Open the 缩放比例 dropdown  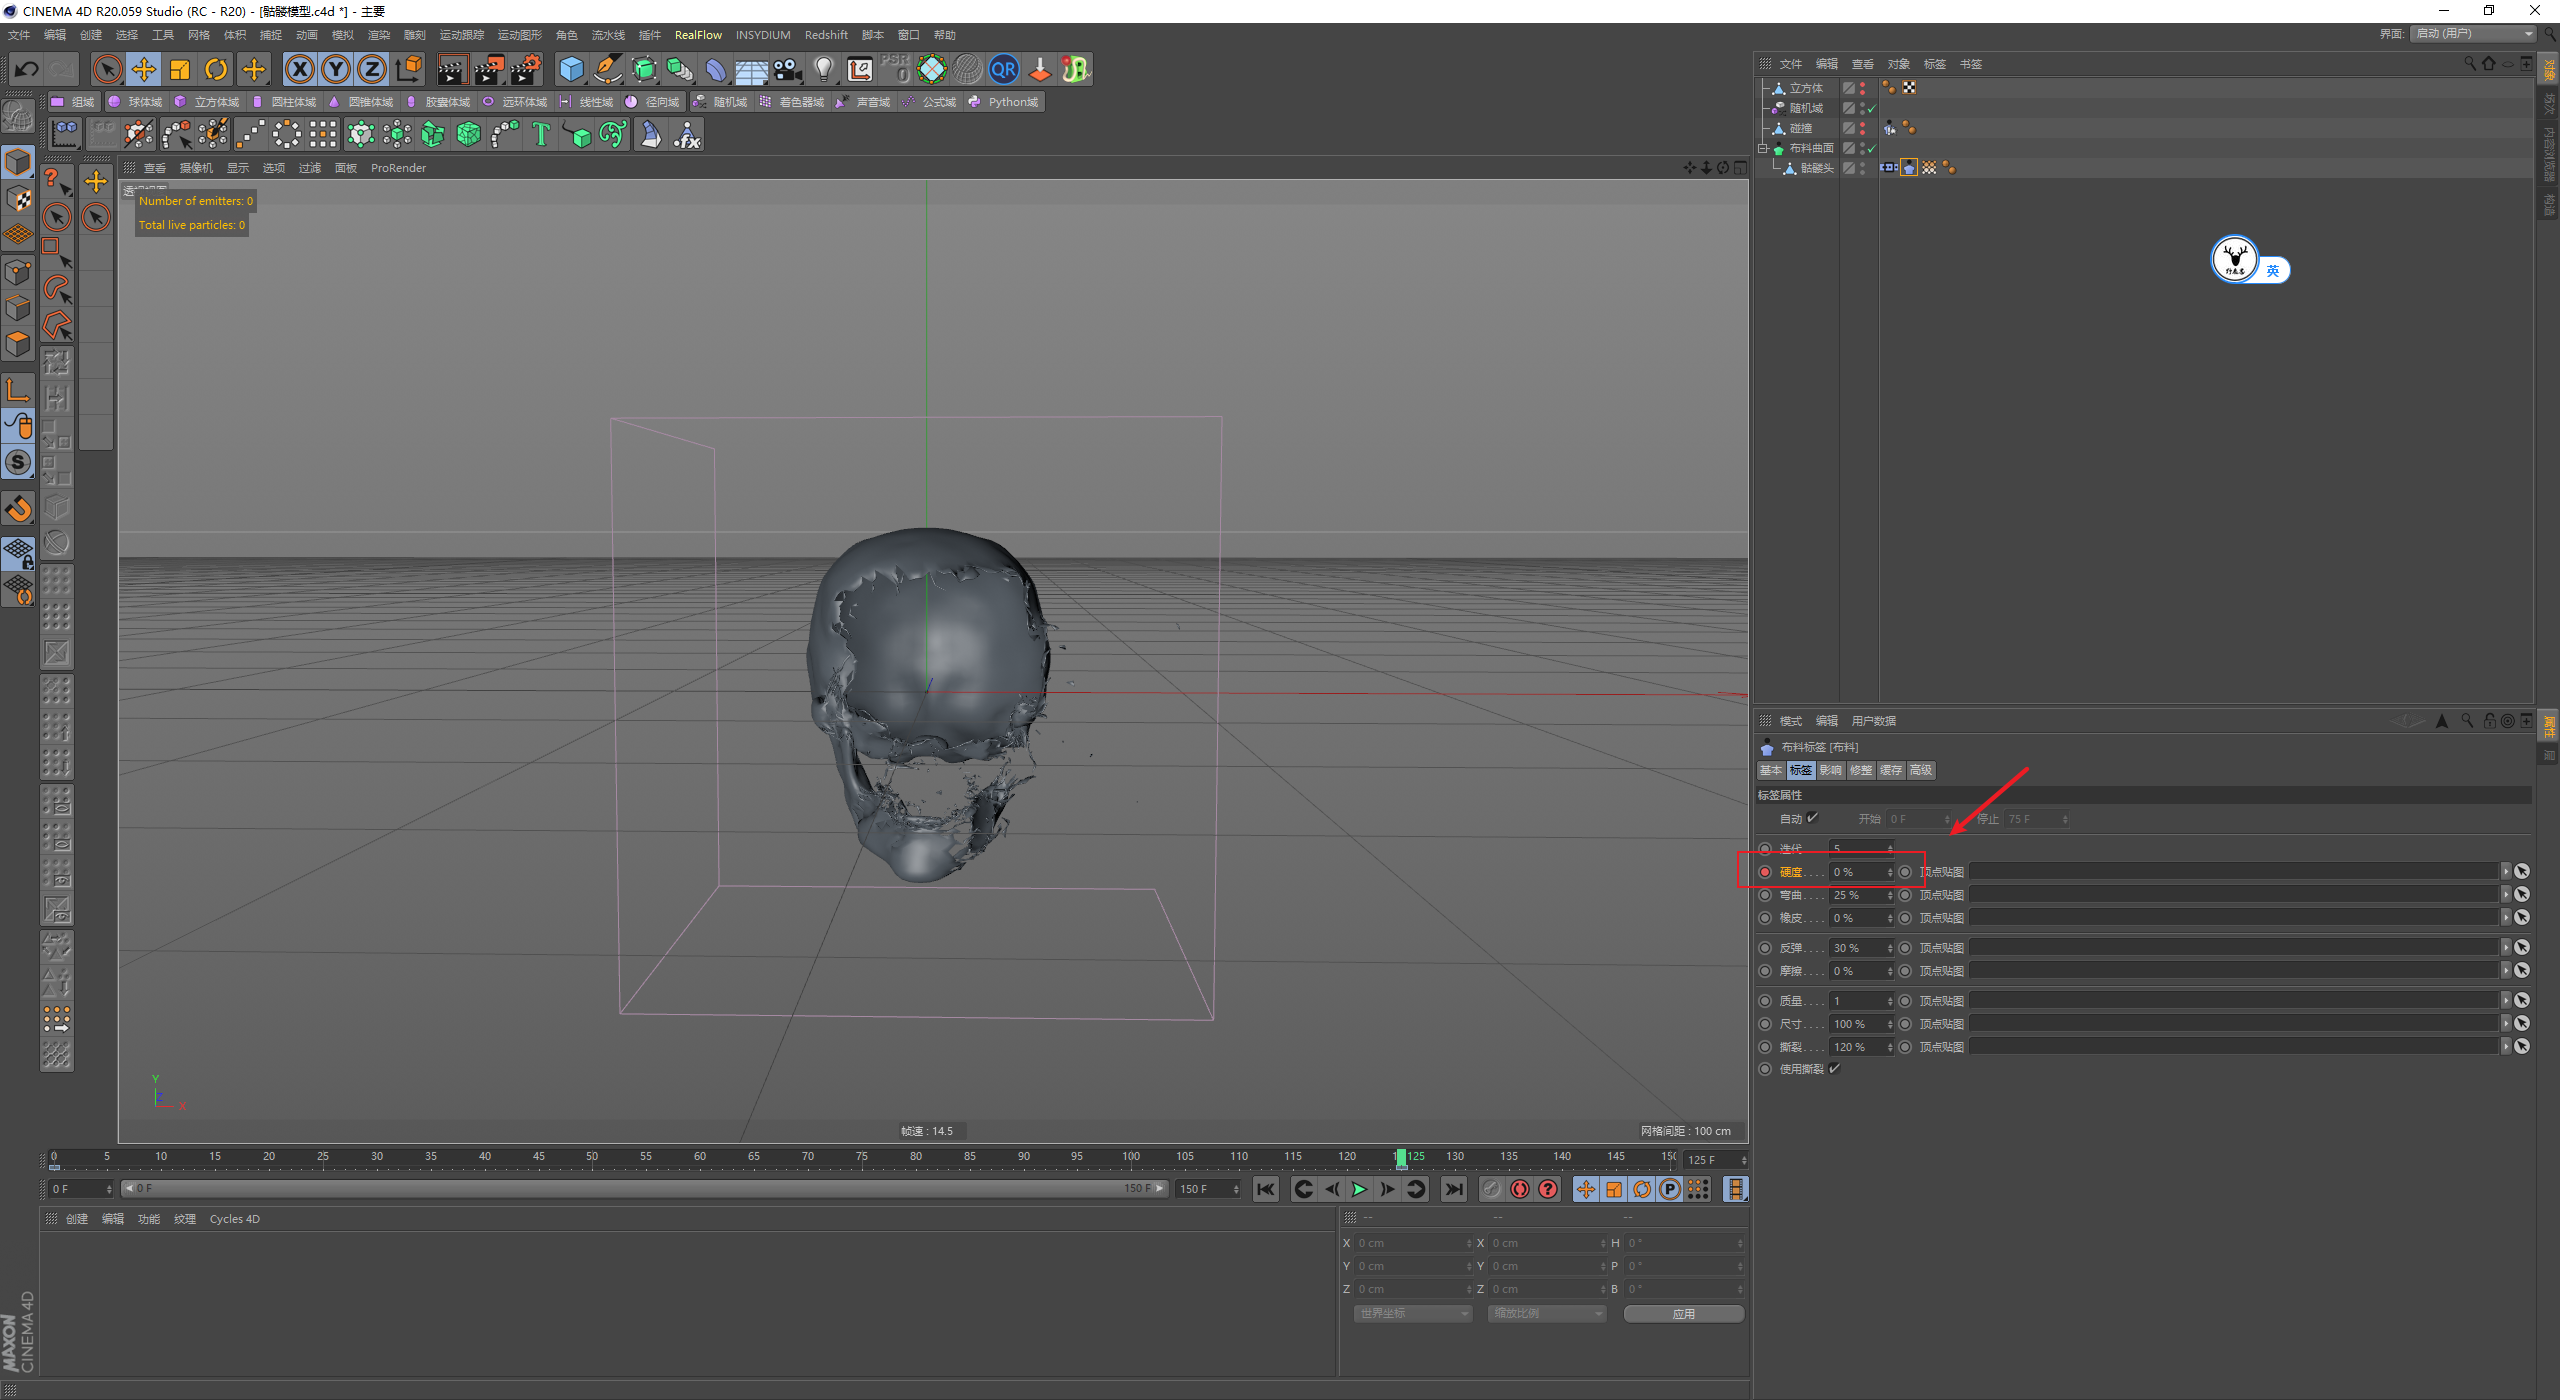(1546, 1313)
